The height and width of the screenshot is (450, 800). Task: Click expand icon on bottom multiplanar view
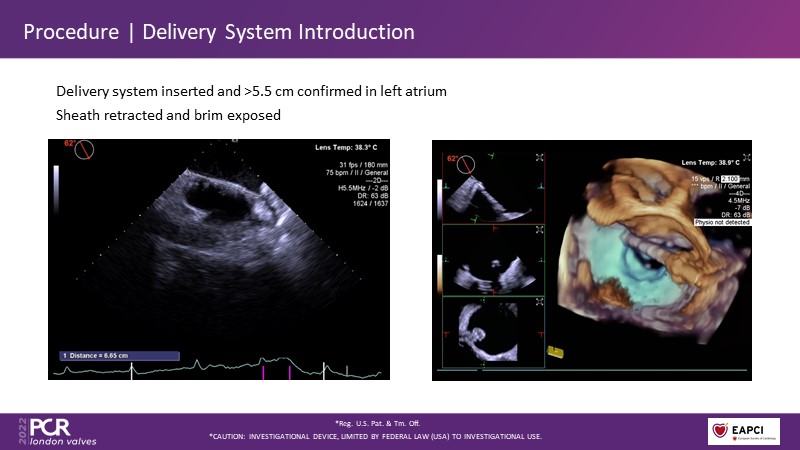pos(540,301)
